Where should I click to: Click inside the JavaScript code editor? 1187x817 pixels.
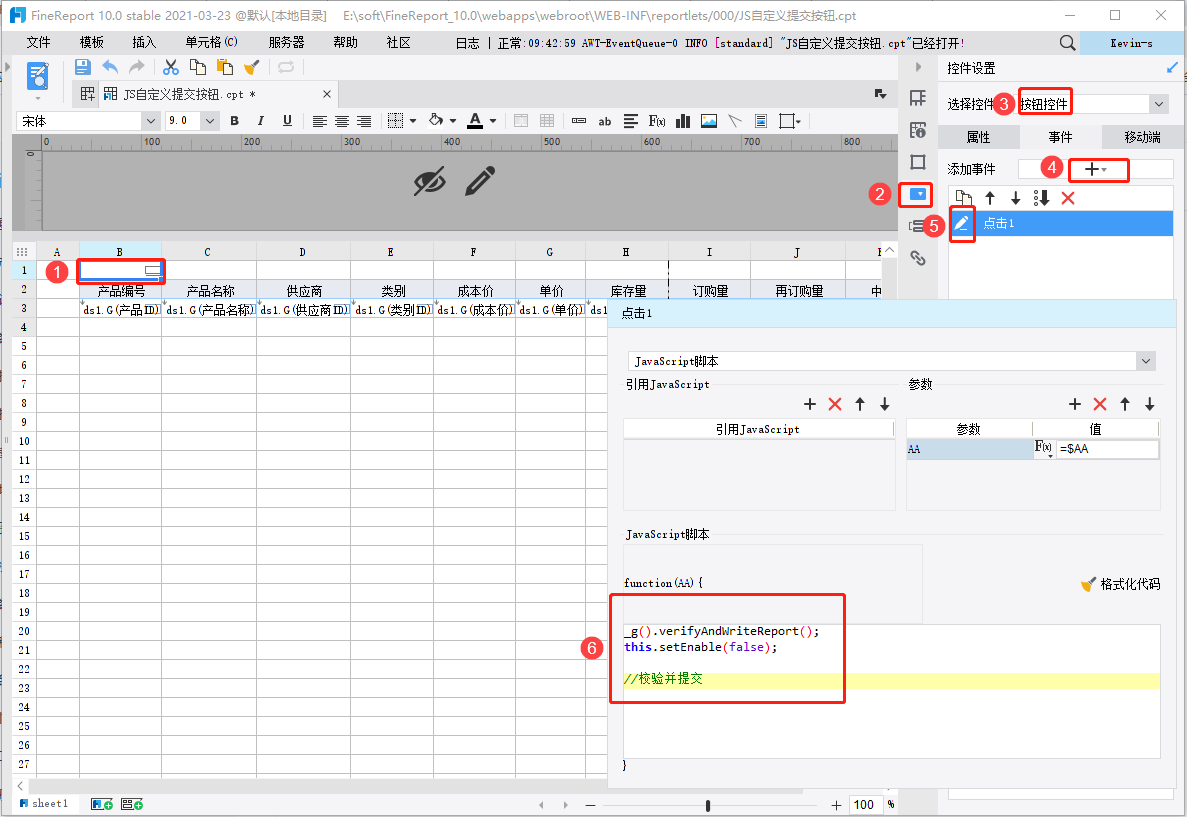pos(892,691)
